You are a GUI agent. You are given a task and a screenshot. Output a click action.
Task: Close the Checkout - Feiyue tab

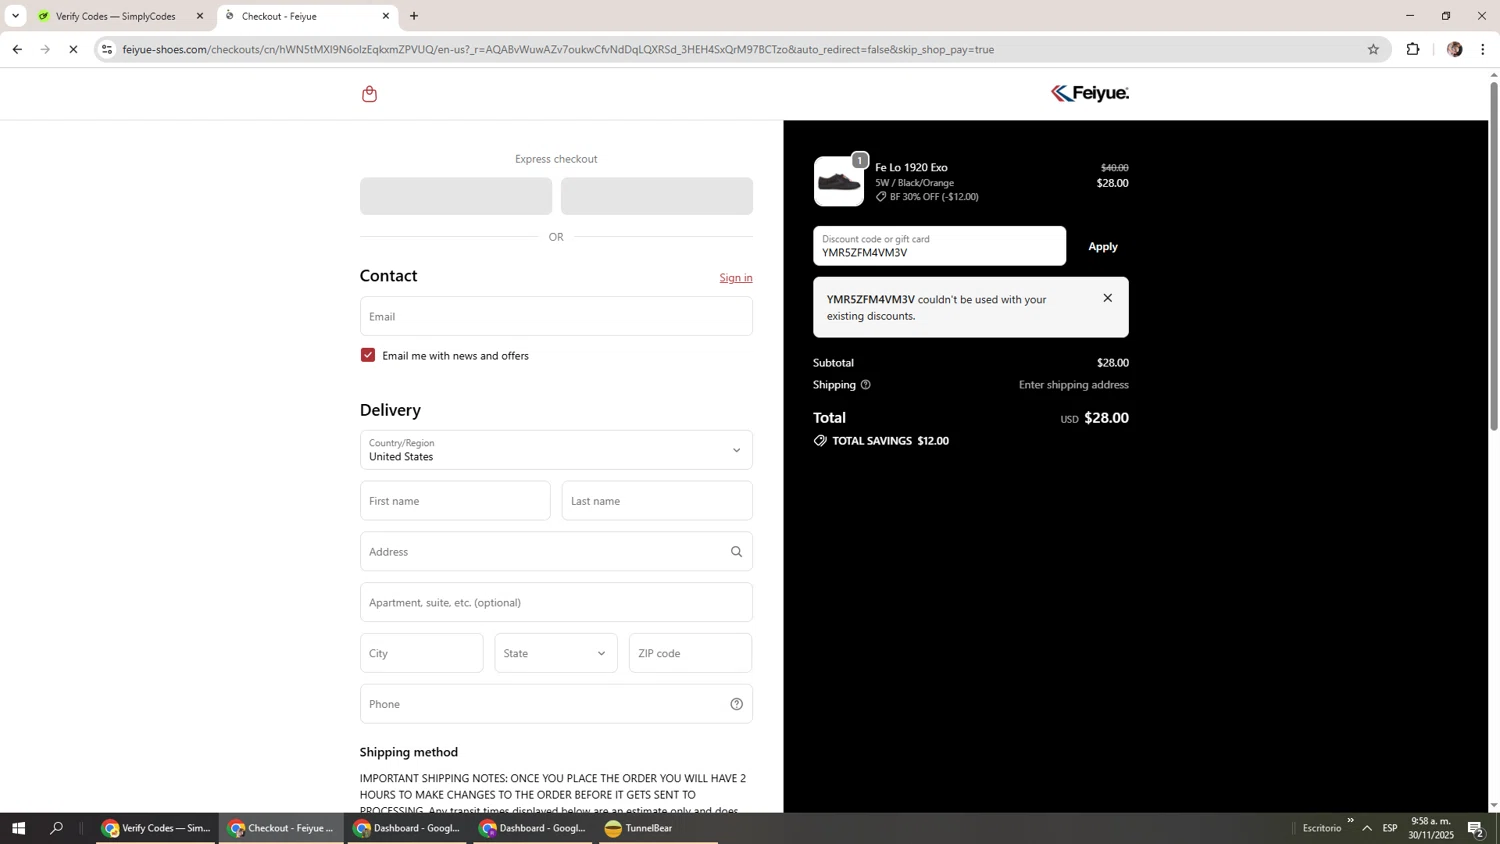386,16
